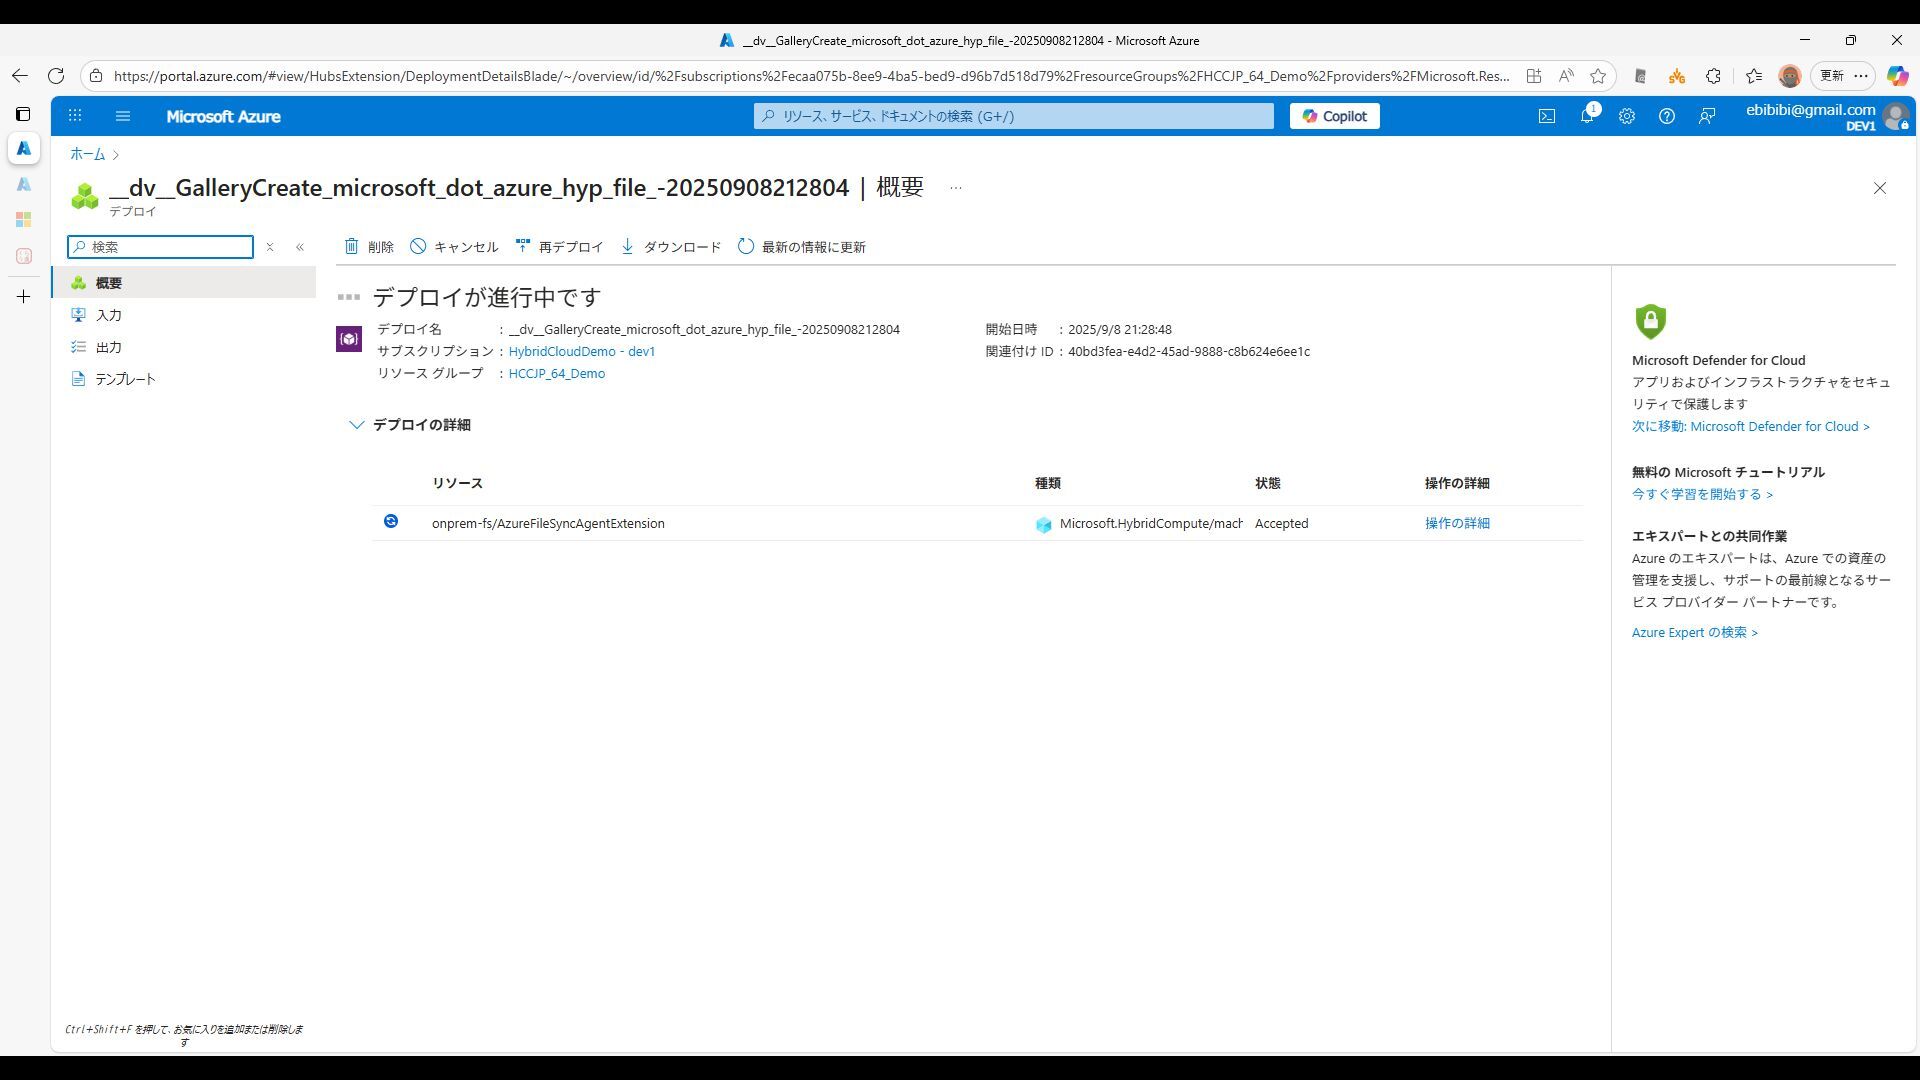
Task: Click the 関連付け ID value
Action: point(1189,351)
